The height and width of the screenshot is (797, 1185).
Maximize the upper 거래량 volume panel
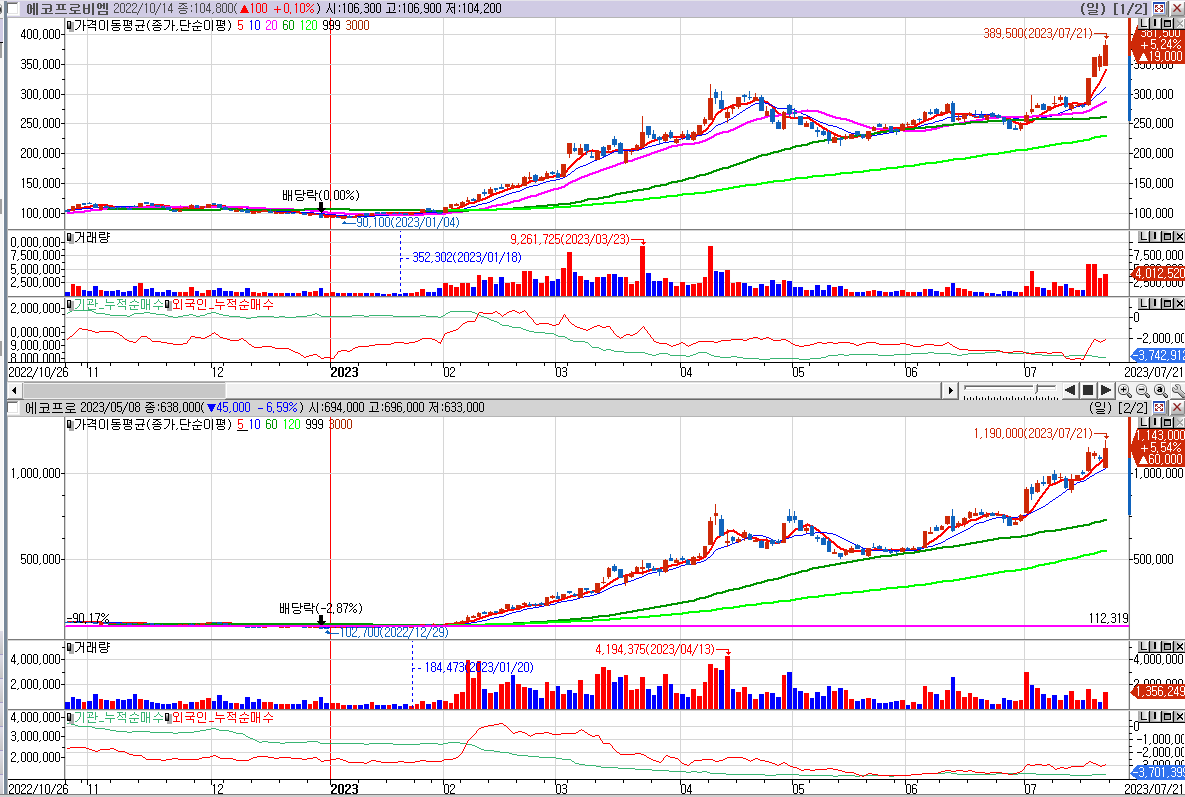[1165, 237]
